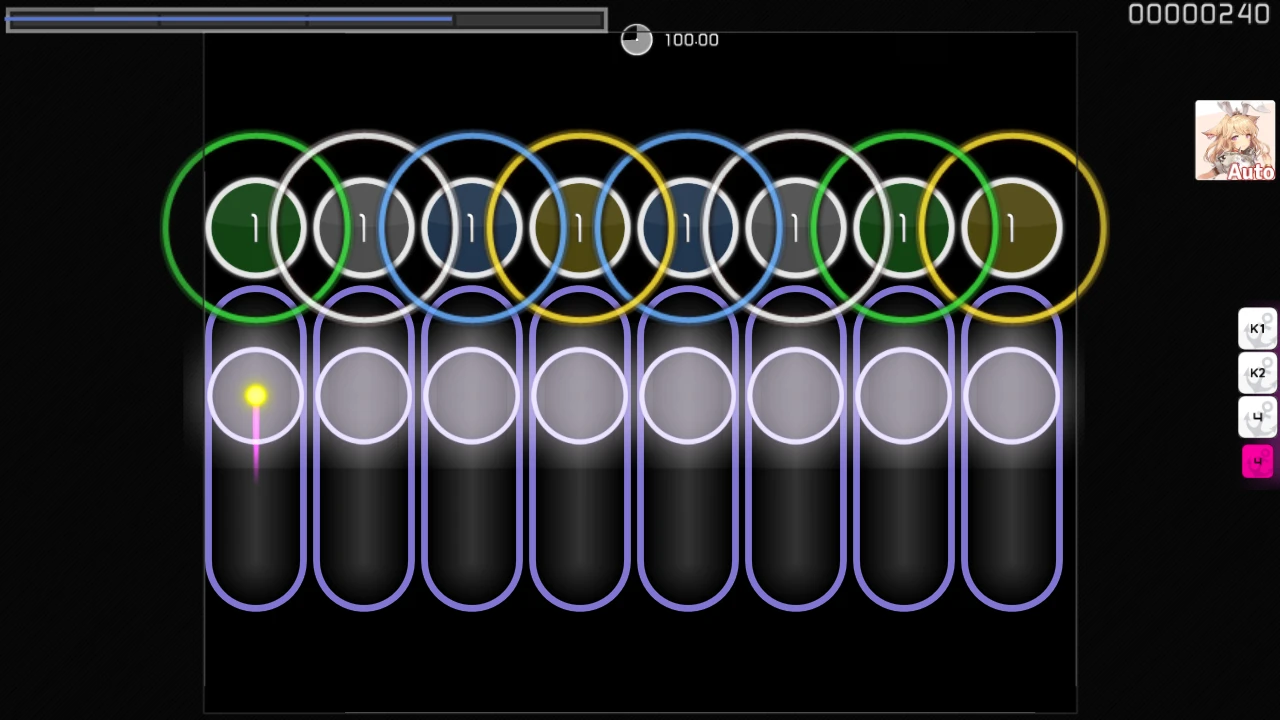Click the seventh hit circle, the second green one
Viewport: 1280px width, 720px height.
pos(903,228)
